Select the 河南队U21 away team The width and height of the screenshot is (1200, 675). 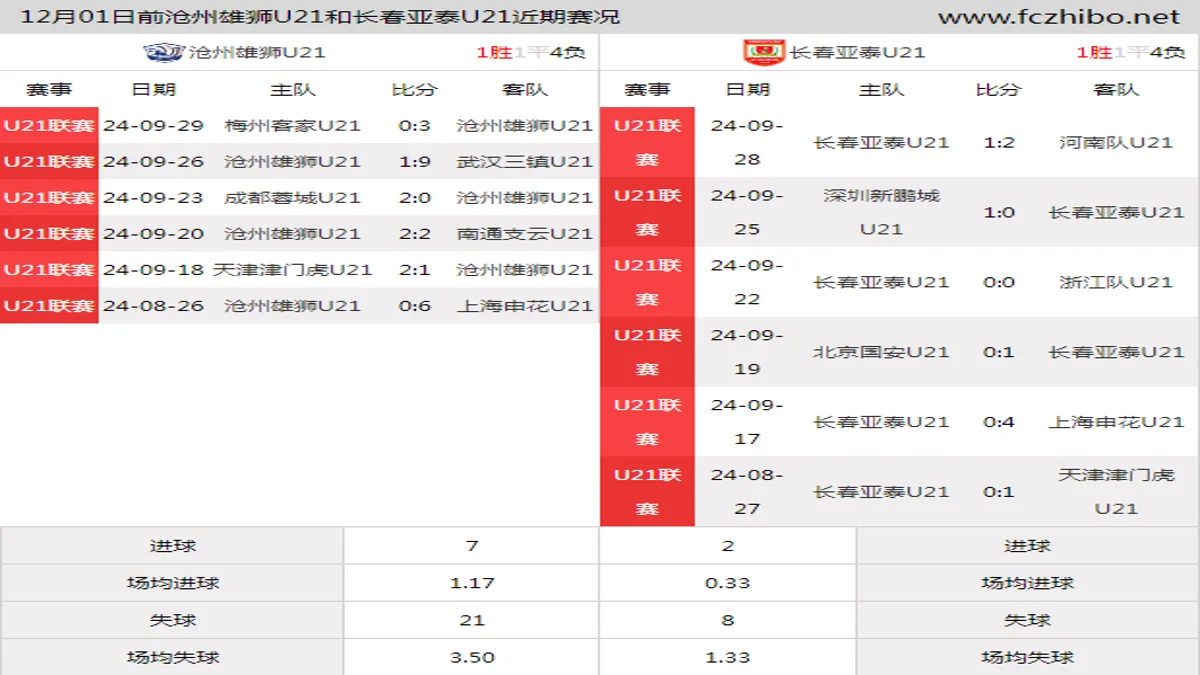1116,142
